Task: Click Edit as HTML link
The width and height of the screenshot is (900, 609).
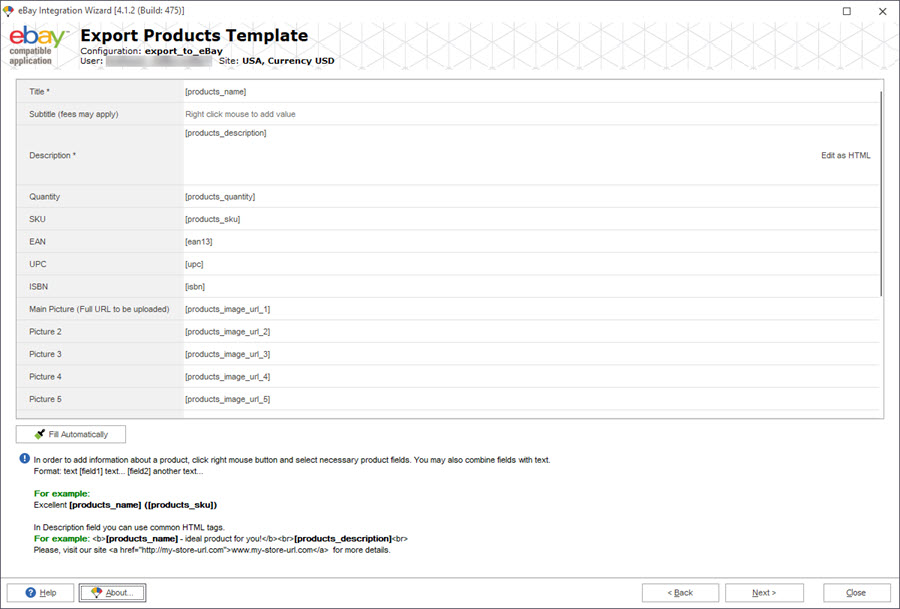Action: [845, 156]
